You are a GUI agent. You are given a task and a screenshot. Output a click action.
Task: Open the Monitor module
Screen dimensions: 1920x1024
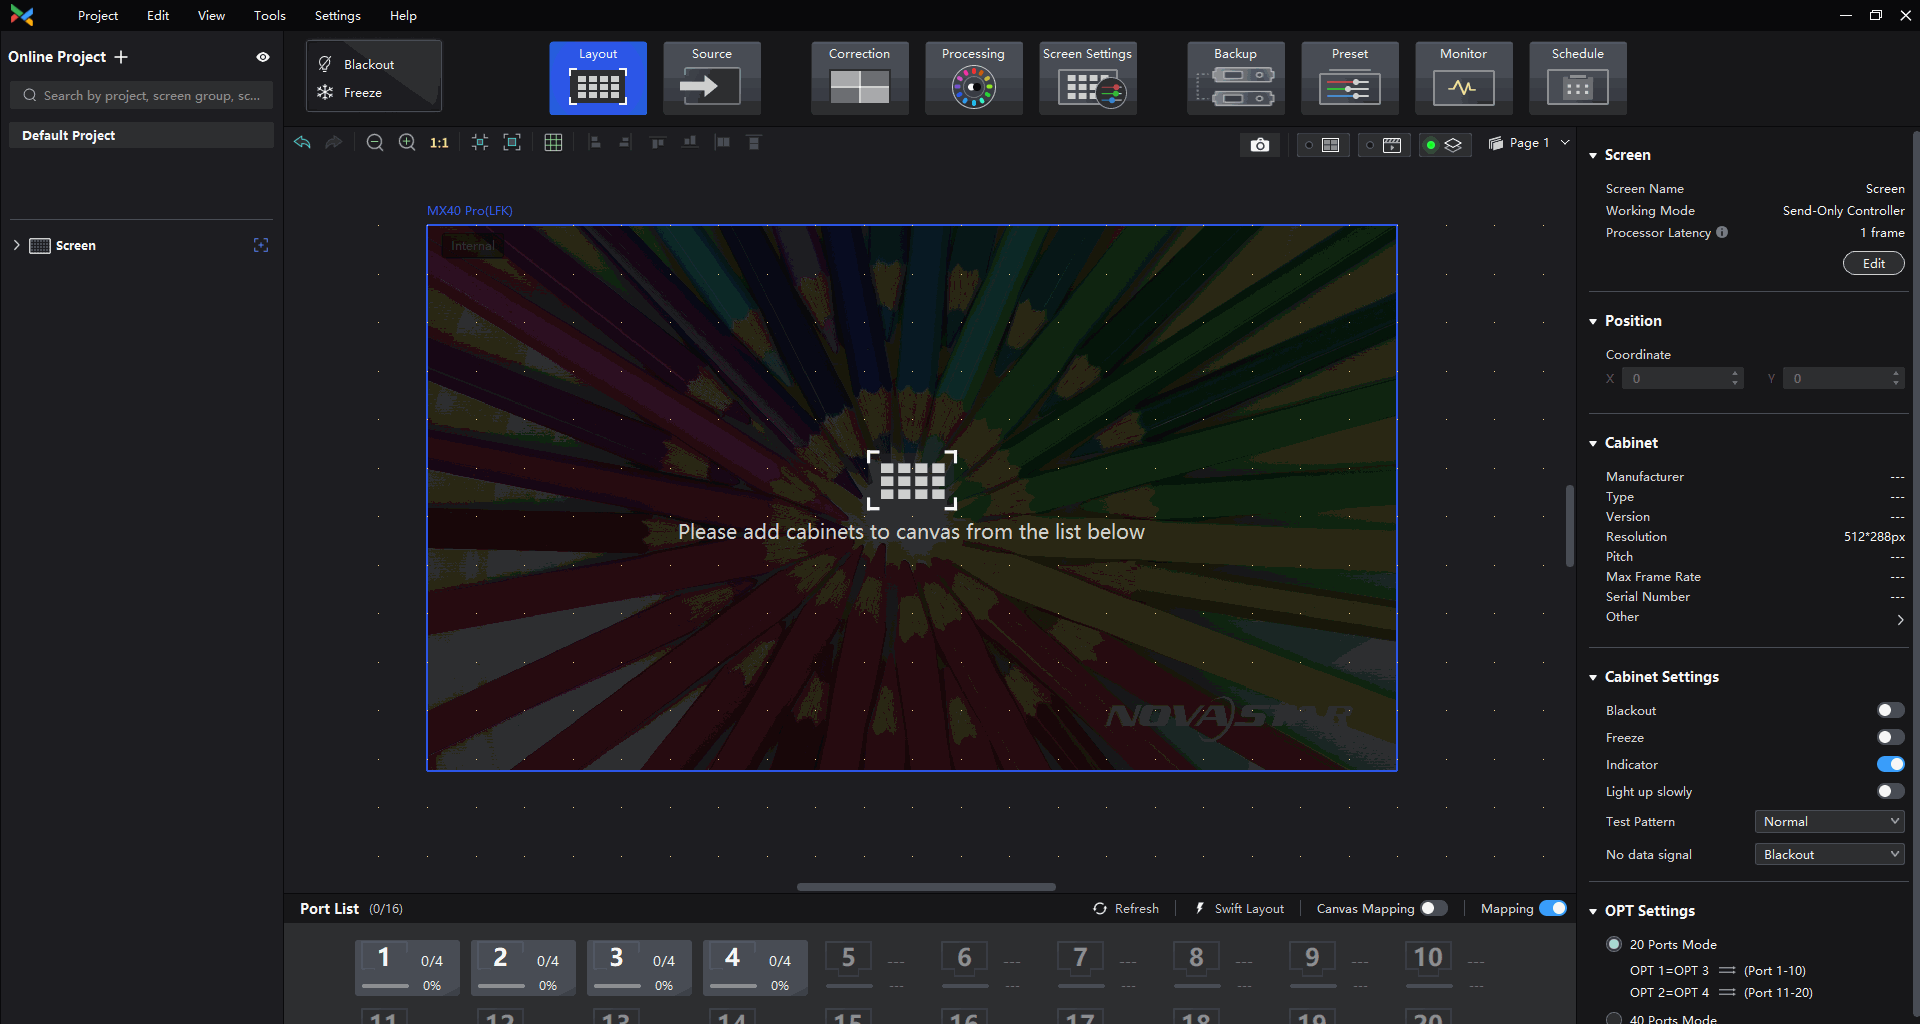[1464, 78]
